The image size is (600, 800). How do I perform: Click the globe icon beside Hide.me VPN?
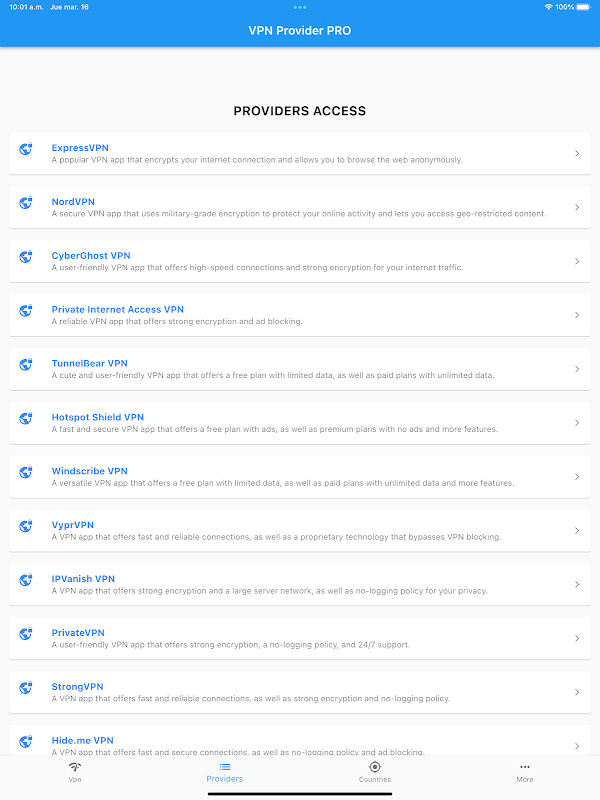click(x=26, y=741)
